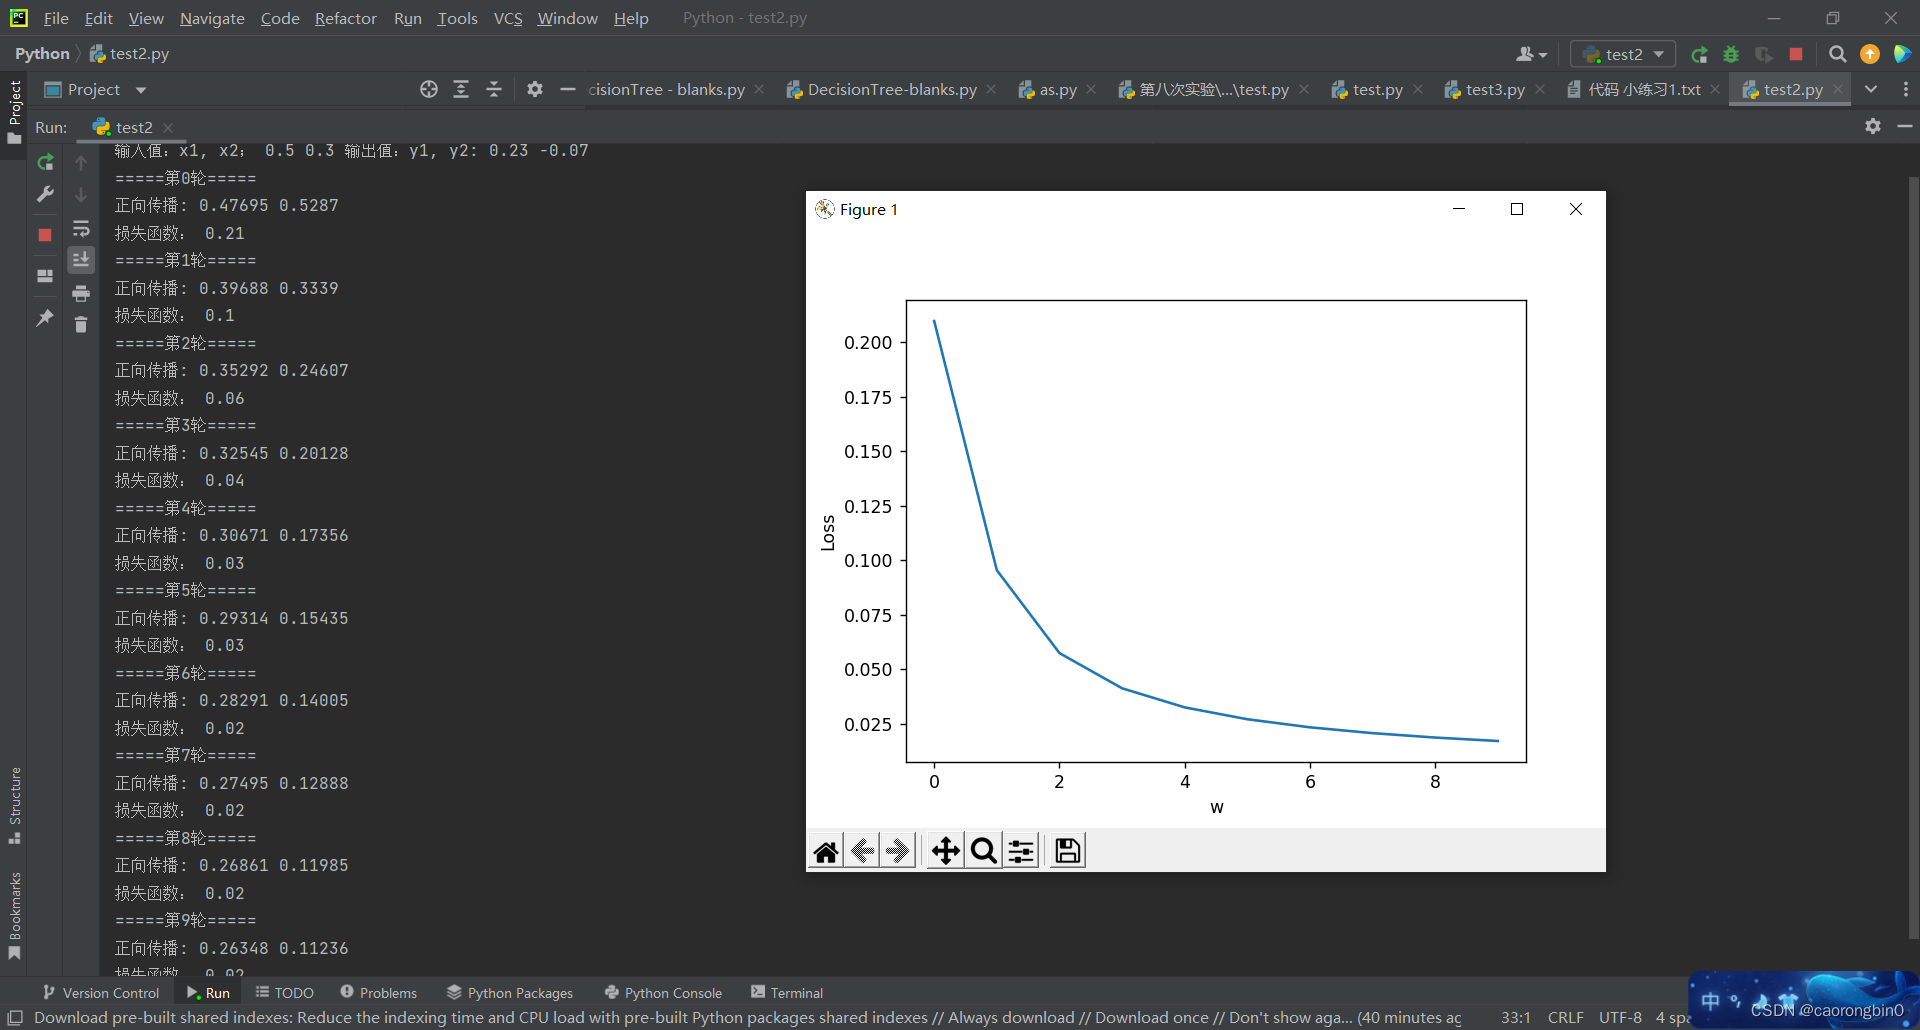Open Python Packages tool window

[509, 993]
